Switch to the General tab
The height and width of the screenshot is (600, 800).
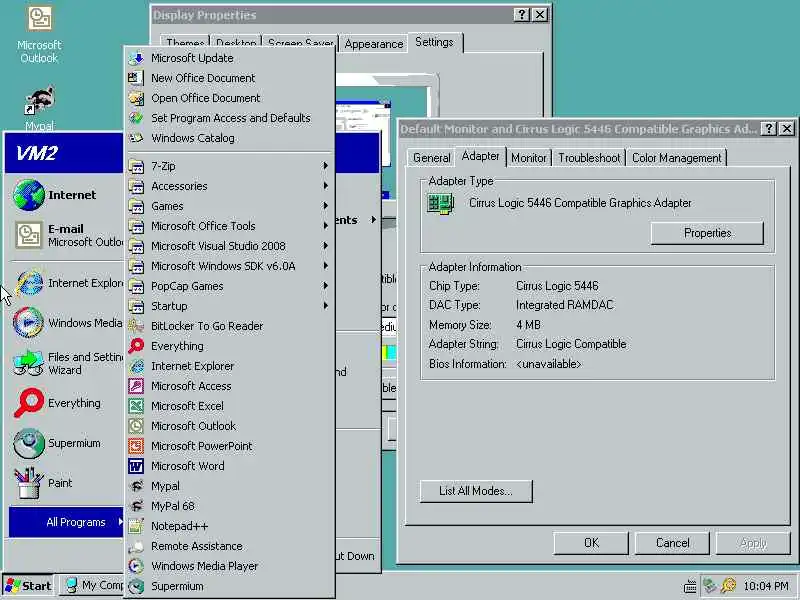(x=432, y=158)
